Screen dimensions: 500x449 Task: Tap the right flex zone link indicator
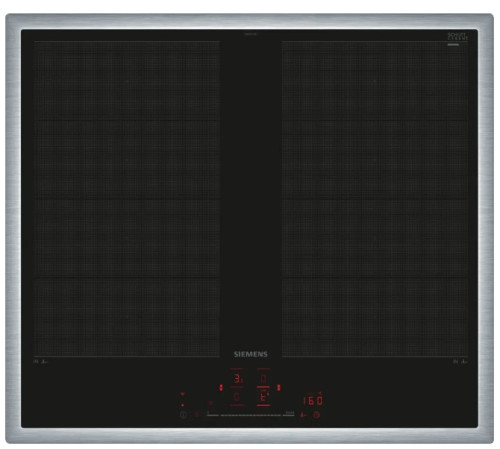pos(279,388)
